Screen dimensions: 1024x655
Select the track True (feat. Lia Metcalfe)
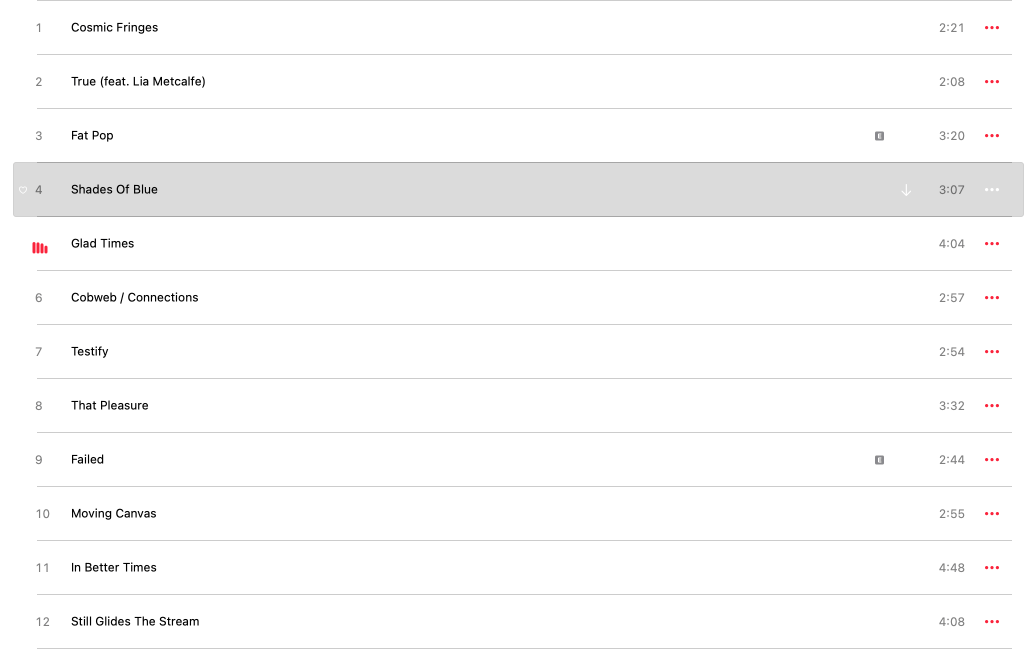click(138, 82)
